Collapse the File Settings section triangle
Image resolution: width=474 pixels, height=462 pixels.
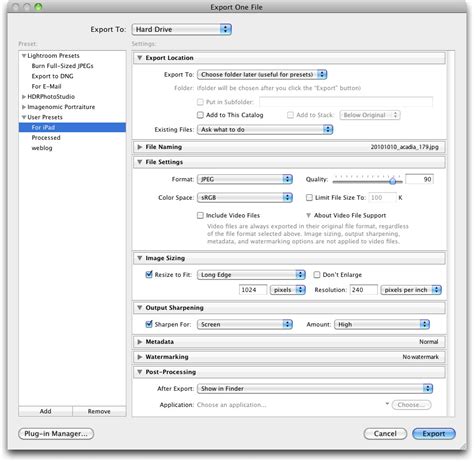point(140,162)
